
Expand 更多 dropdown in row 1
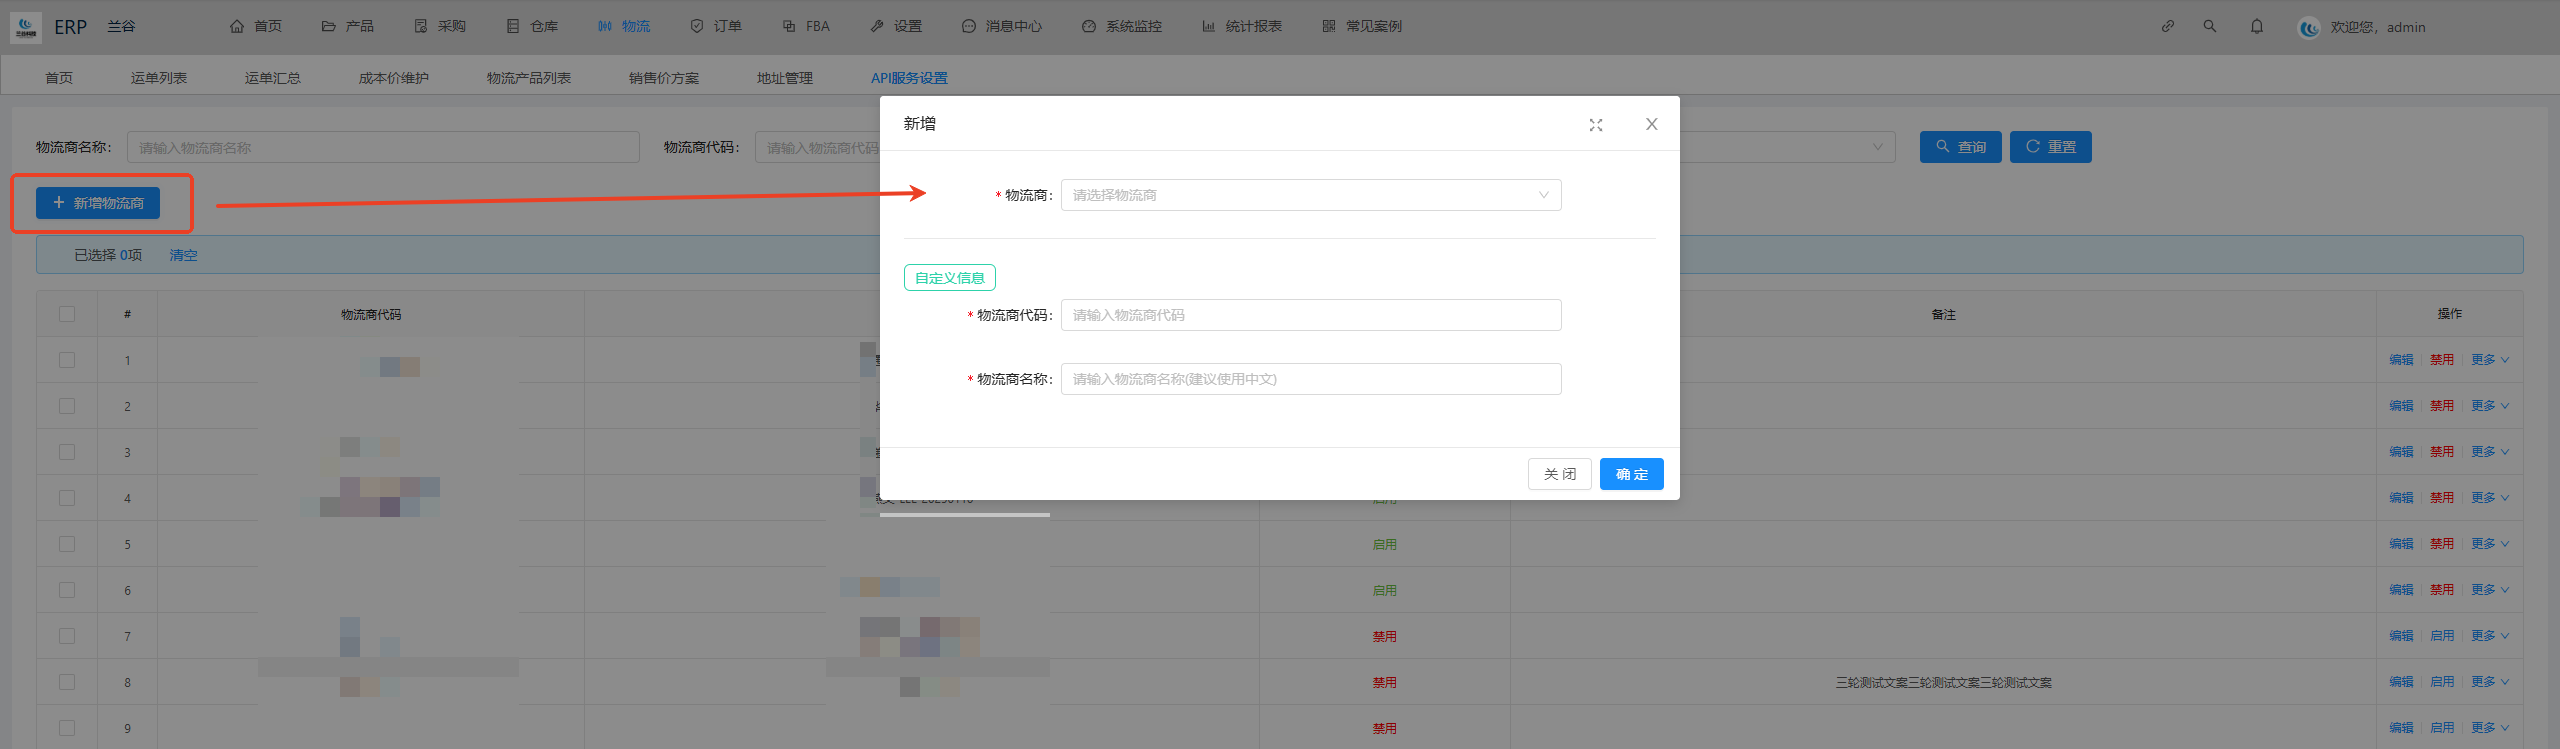[2489, 360]
